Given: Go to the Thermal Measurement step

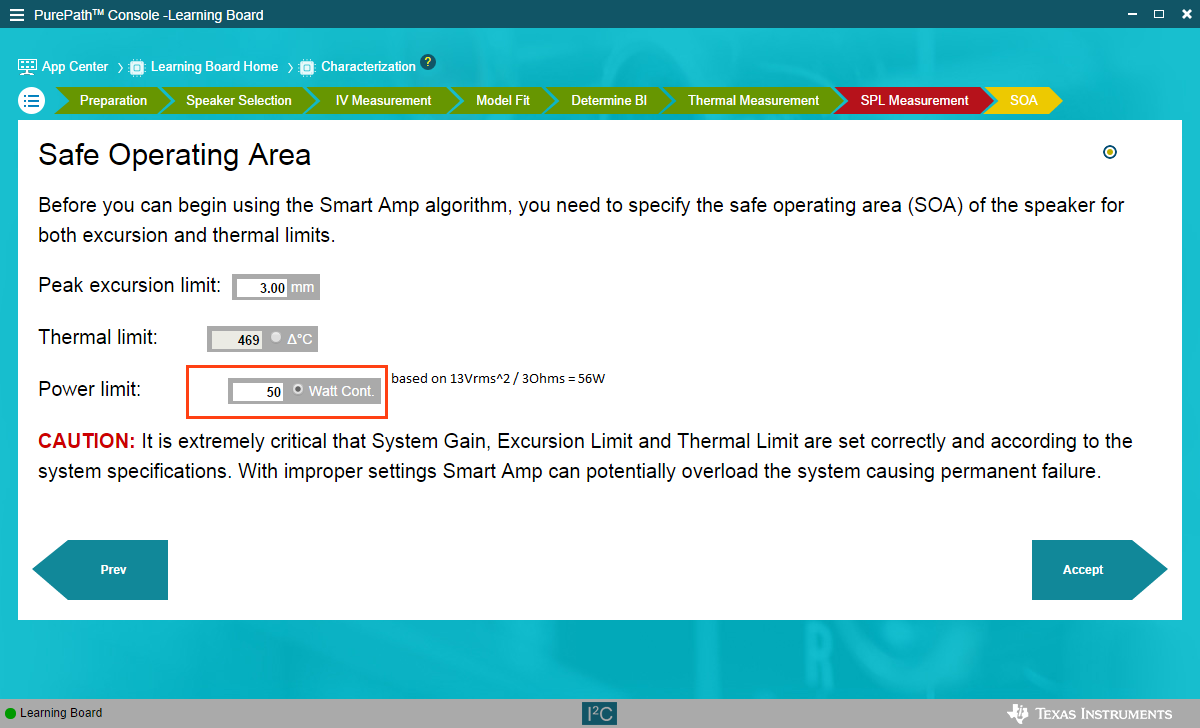Looking at the screenshot, I should [753, 100].
